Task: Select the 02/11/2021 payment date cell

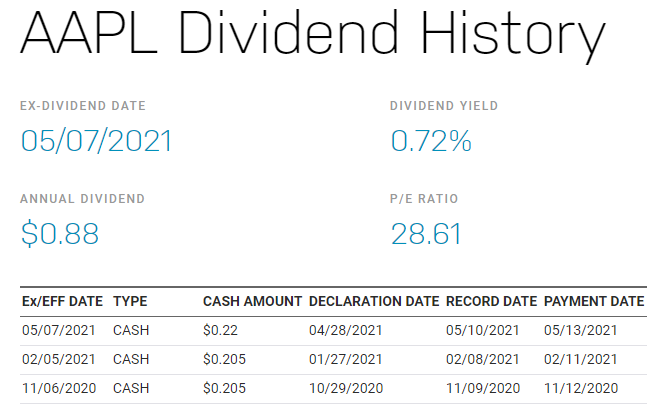Action: tap(581, 359)
